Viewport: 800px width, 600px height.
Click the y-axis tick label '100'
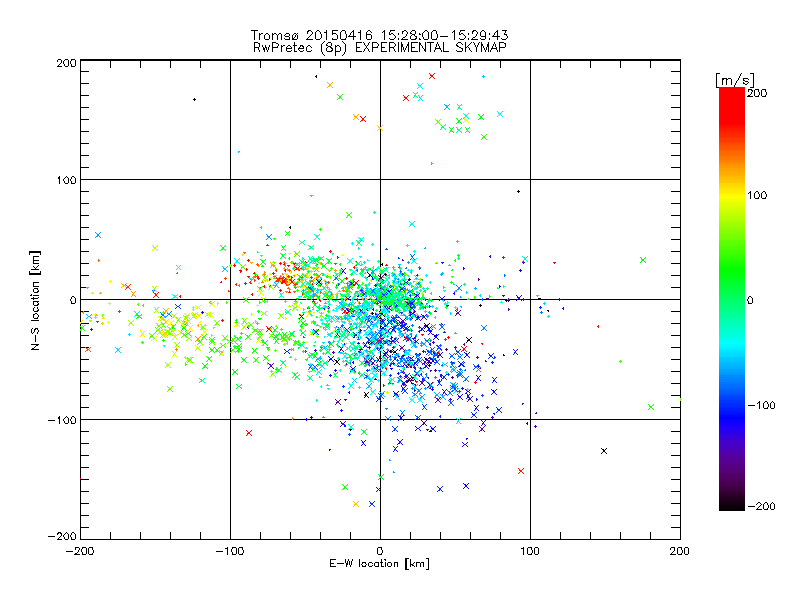point(66,181)
